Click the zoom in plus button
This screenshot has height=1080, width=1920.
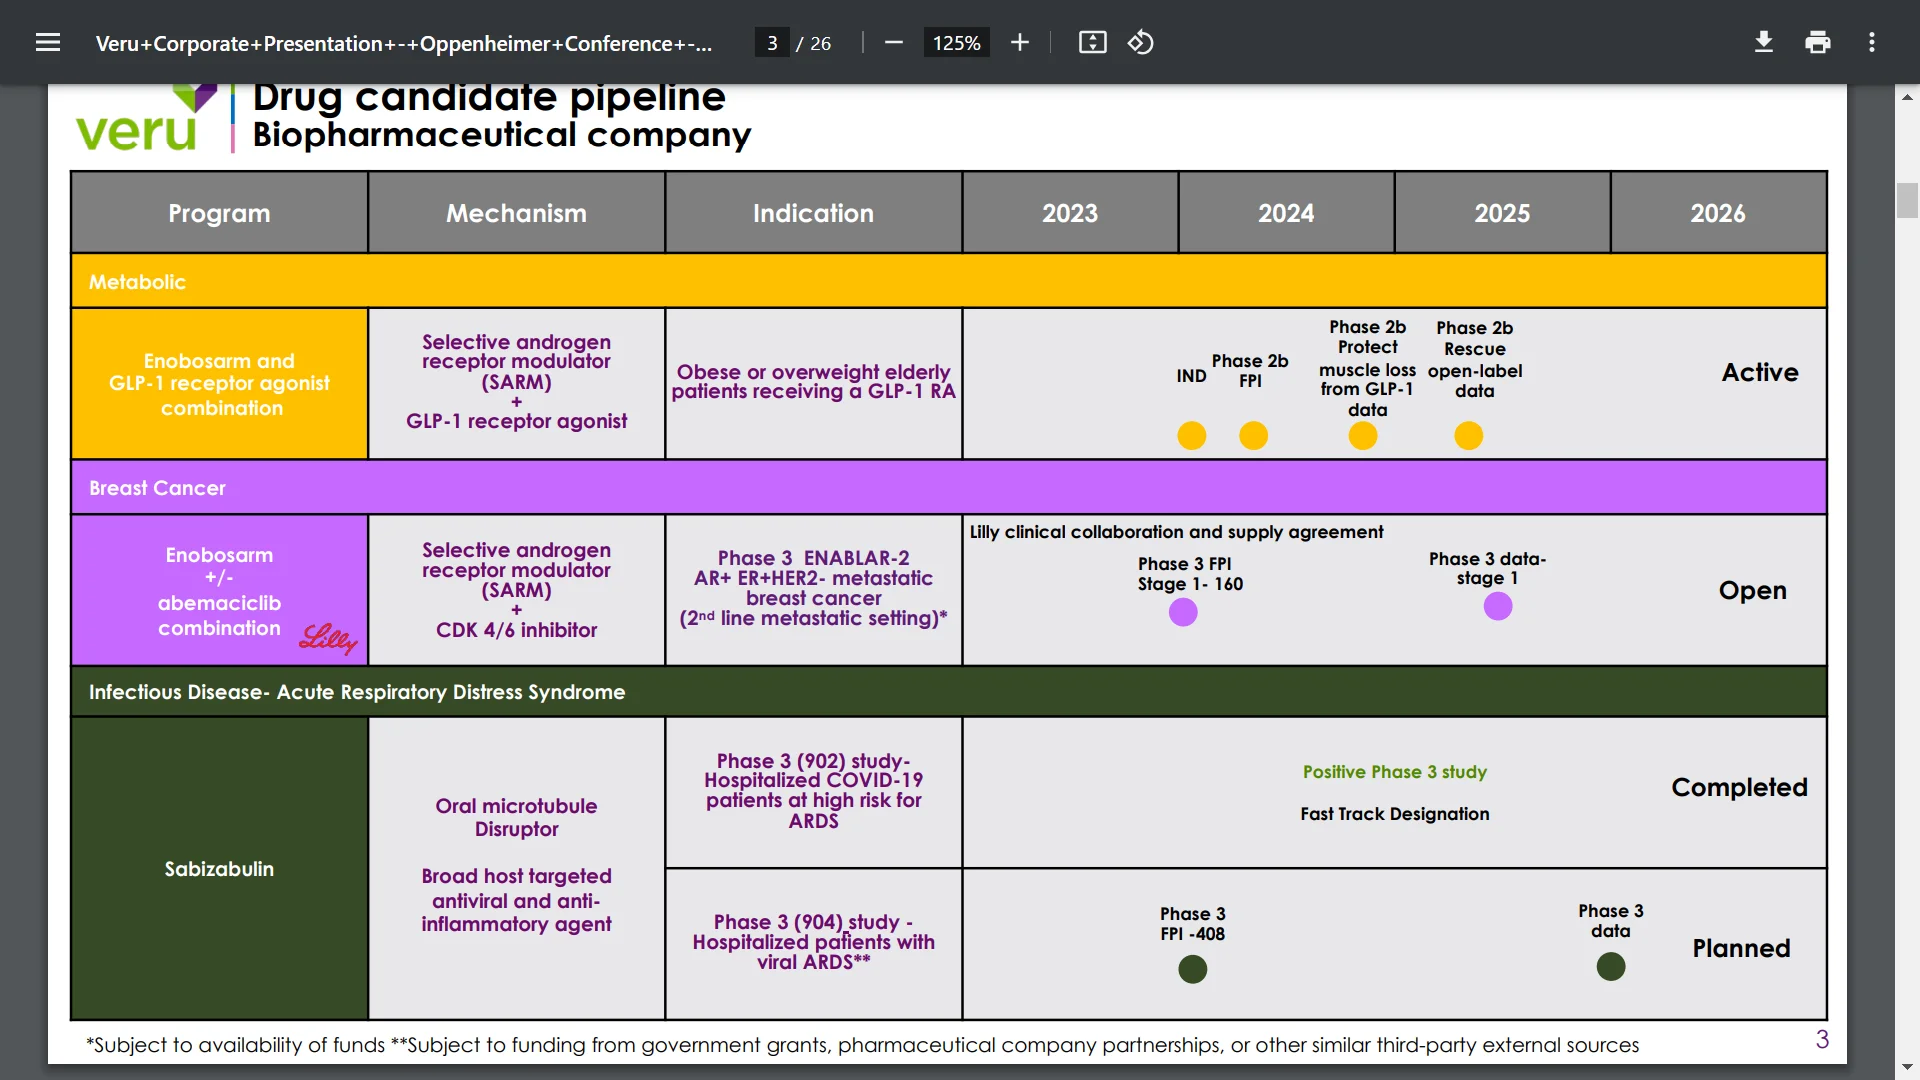pos(1019,42)
